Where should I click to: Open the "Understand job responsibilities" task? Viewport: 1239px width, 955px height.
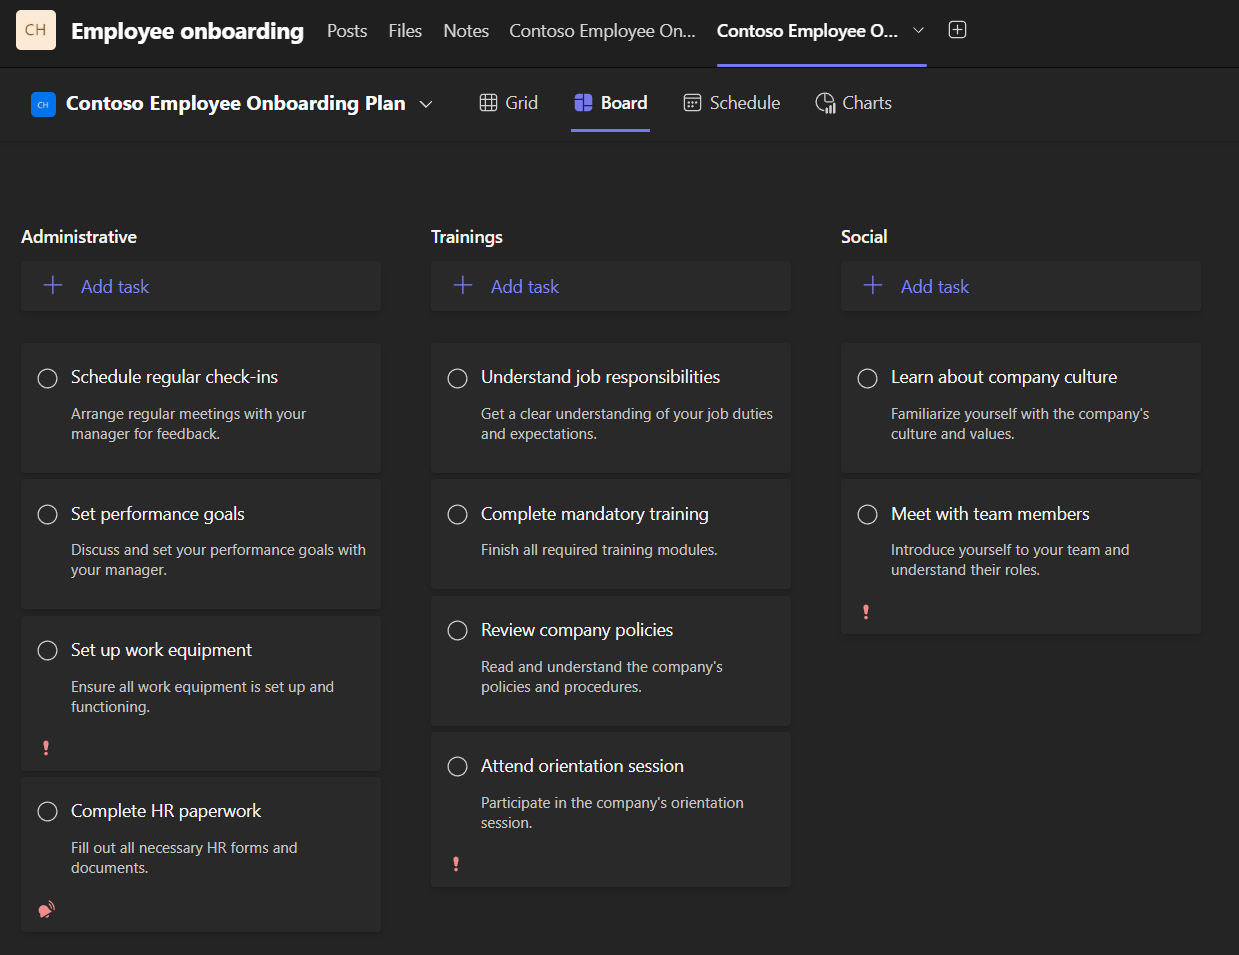coord(611,408)
